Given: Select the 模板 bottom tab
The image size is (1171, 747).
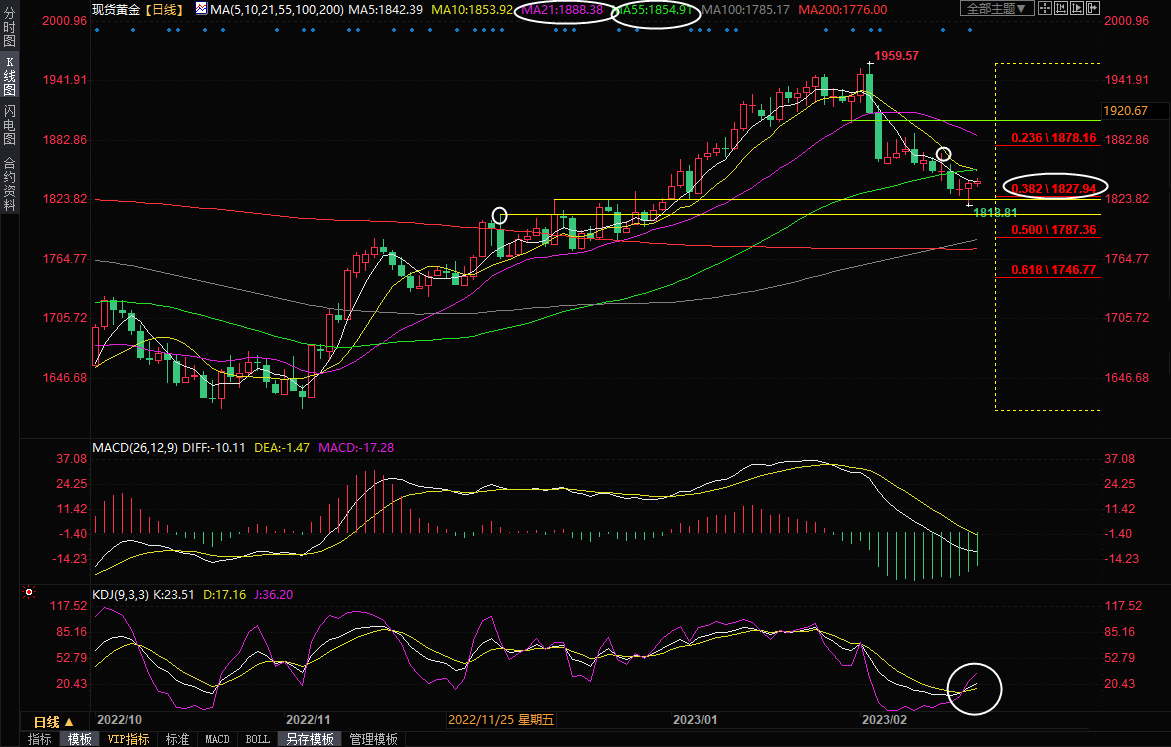Looking at the screenshot, I should point(80,739).
